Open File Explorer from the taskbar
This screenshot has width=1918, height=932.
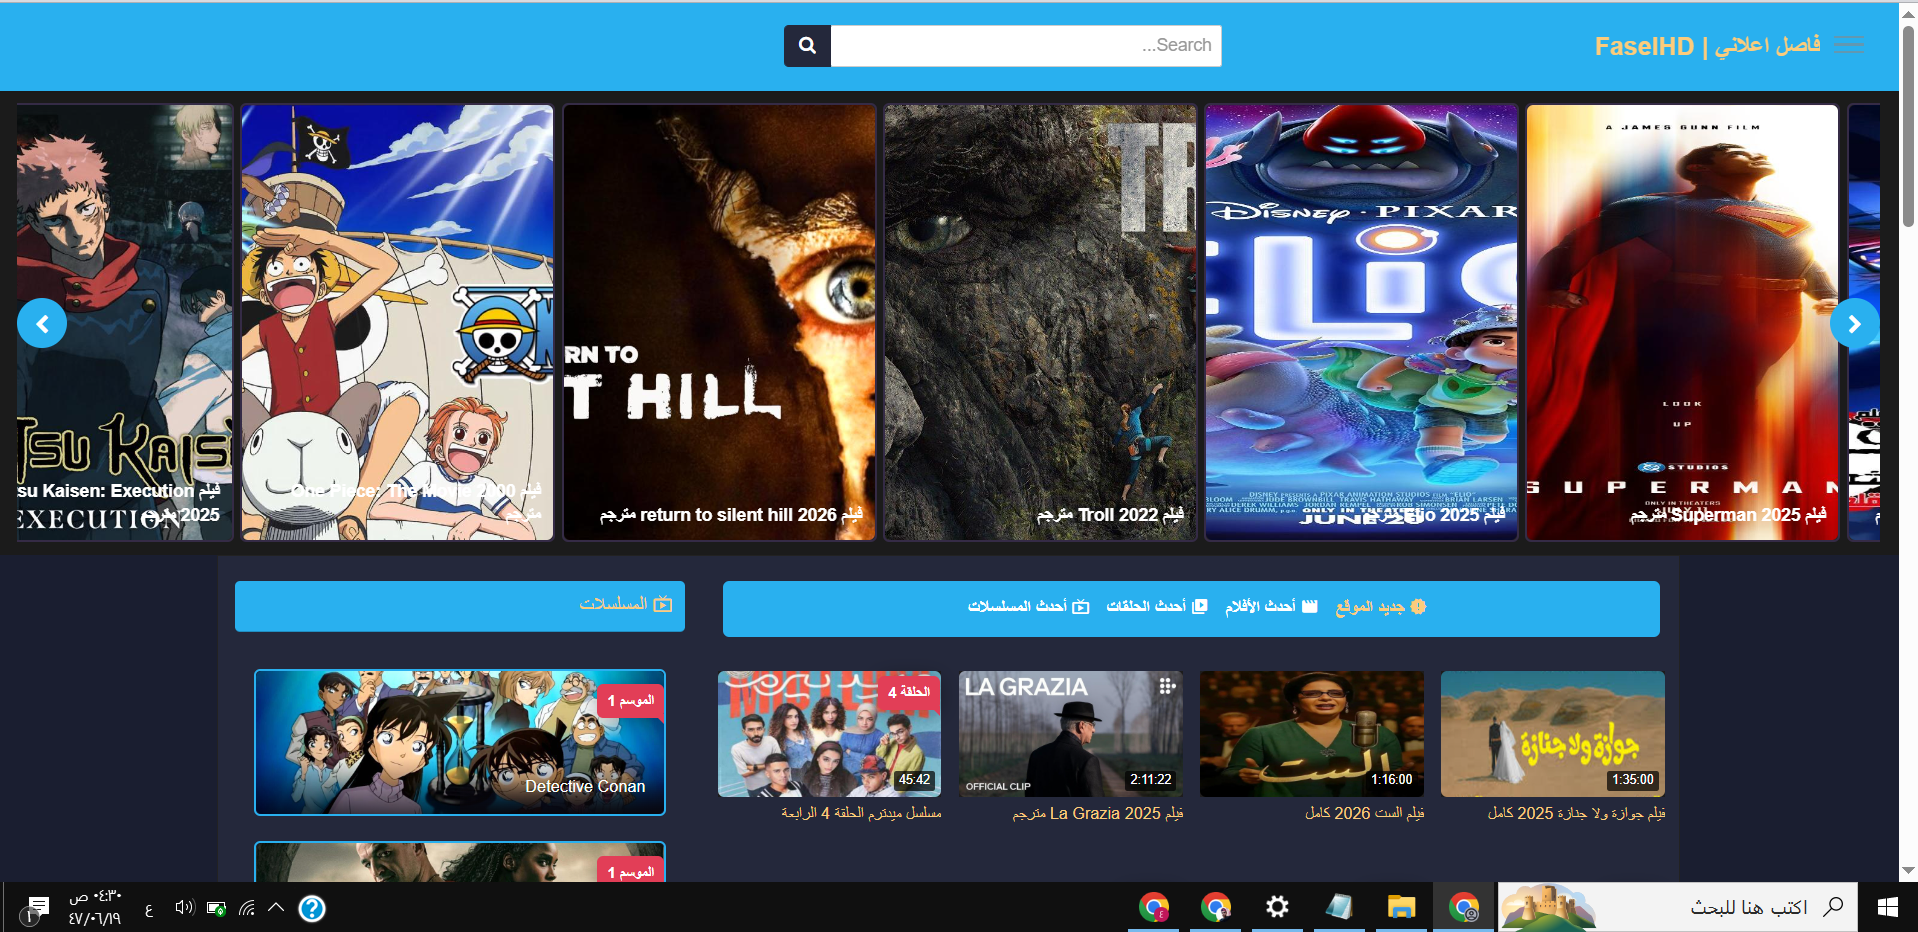point(1401,907)
